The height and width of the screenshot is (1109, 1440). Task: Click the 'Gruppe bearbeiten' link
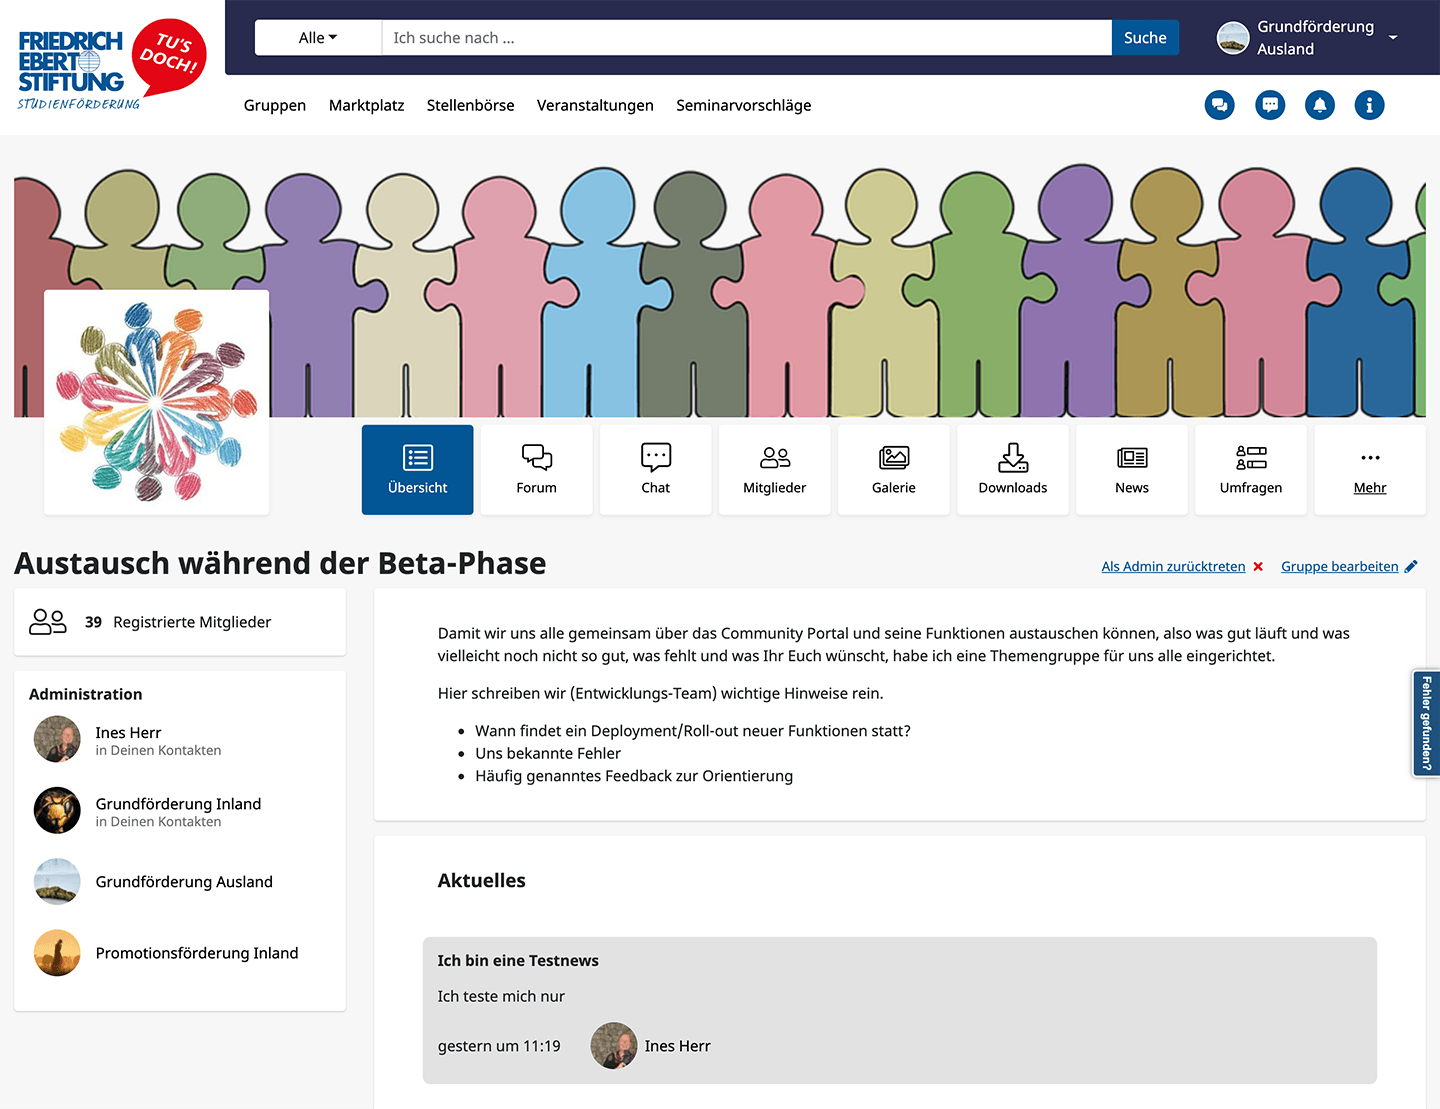(x=1340, y=566)
